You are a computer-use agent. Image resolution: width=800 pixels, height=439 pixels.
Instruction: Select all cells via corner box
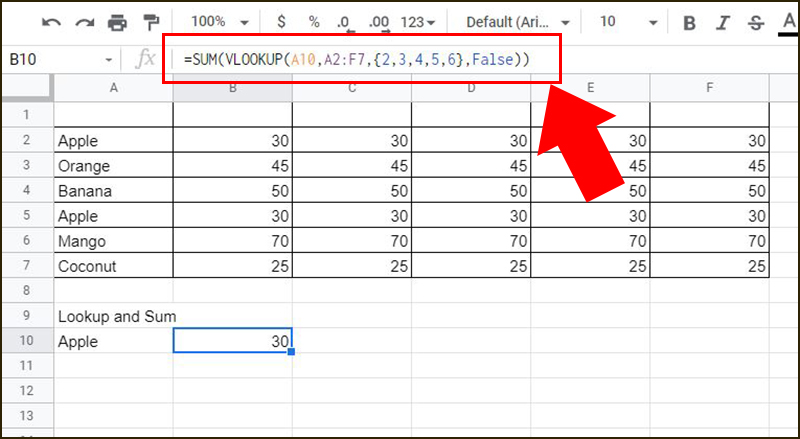[28, 88]
